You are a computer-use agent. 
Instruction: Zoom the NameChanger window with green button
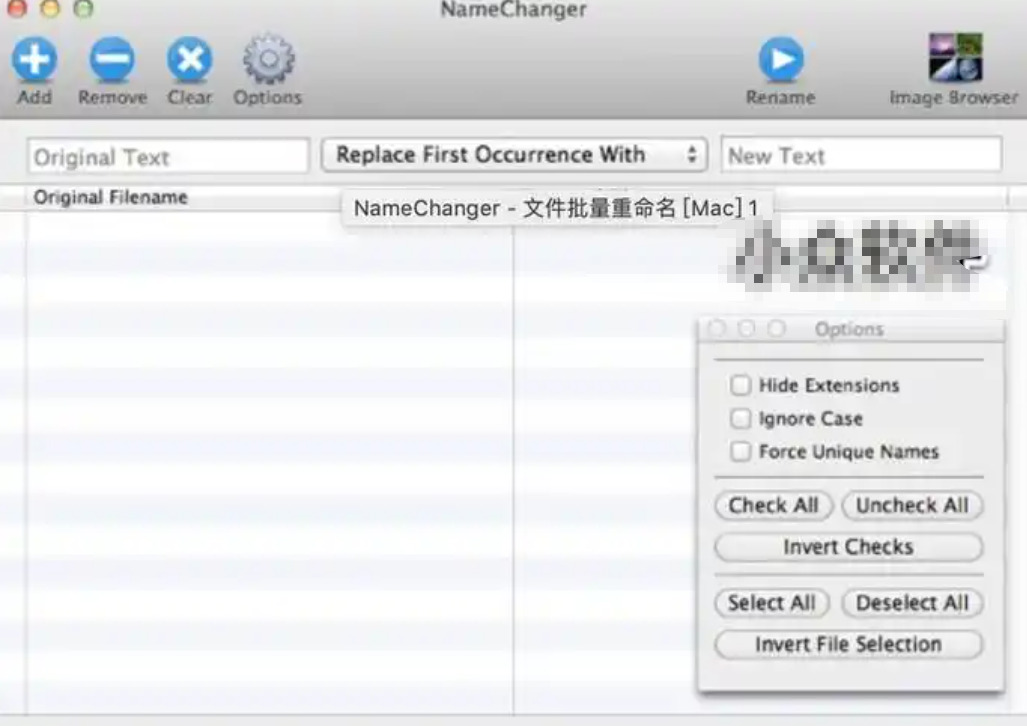tap(83, 7)
